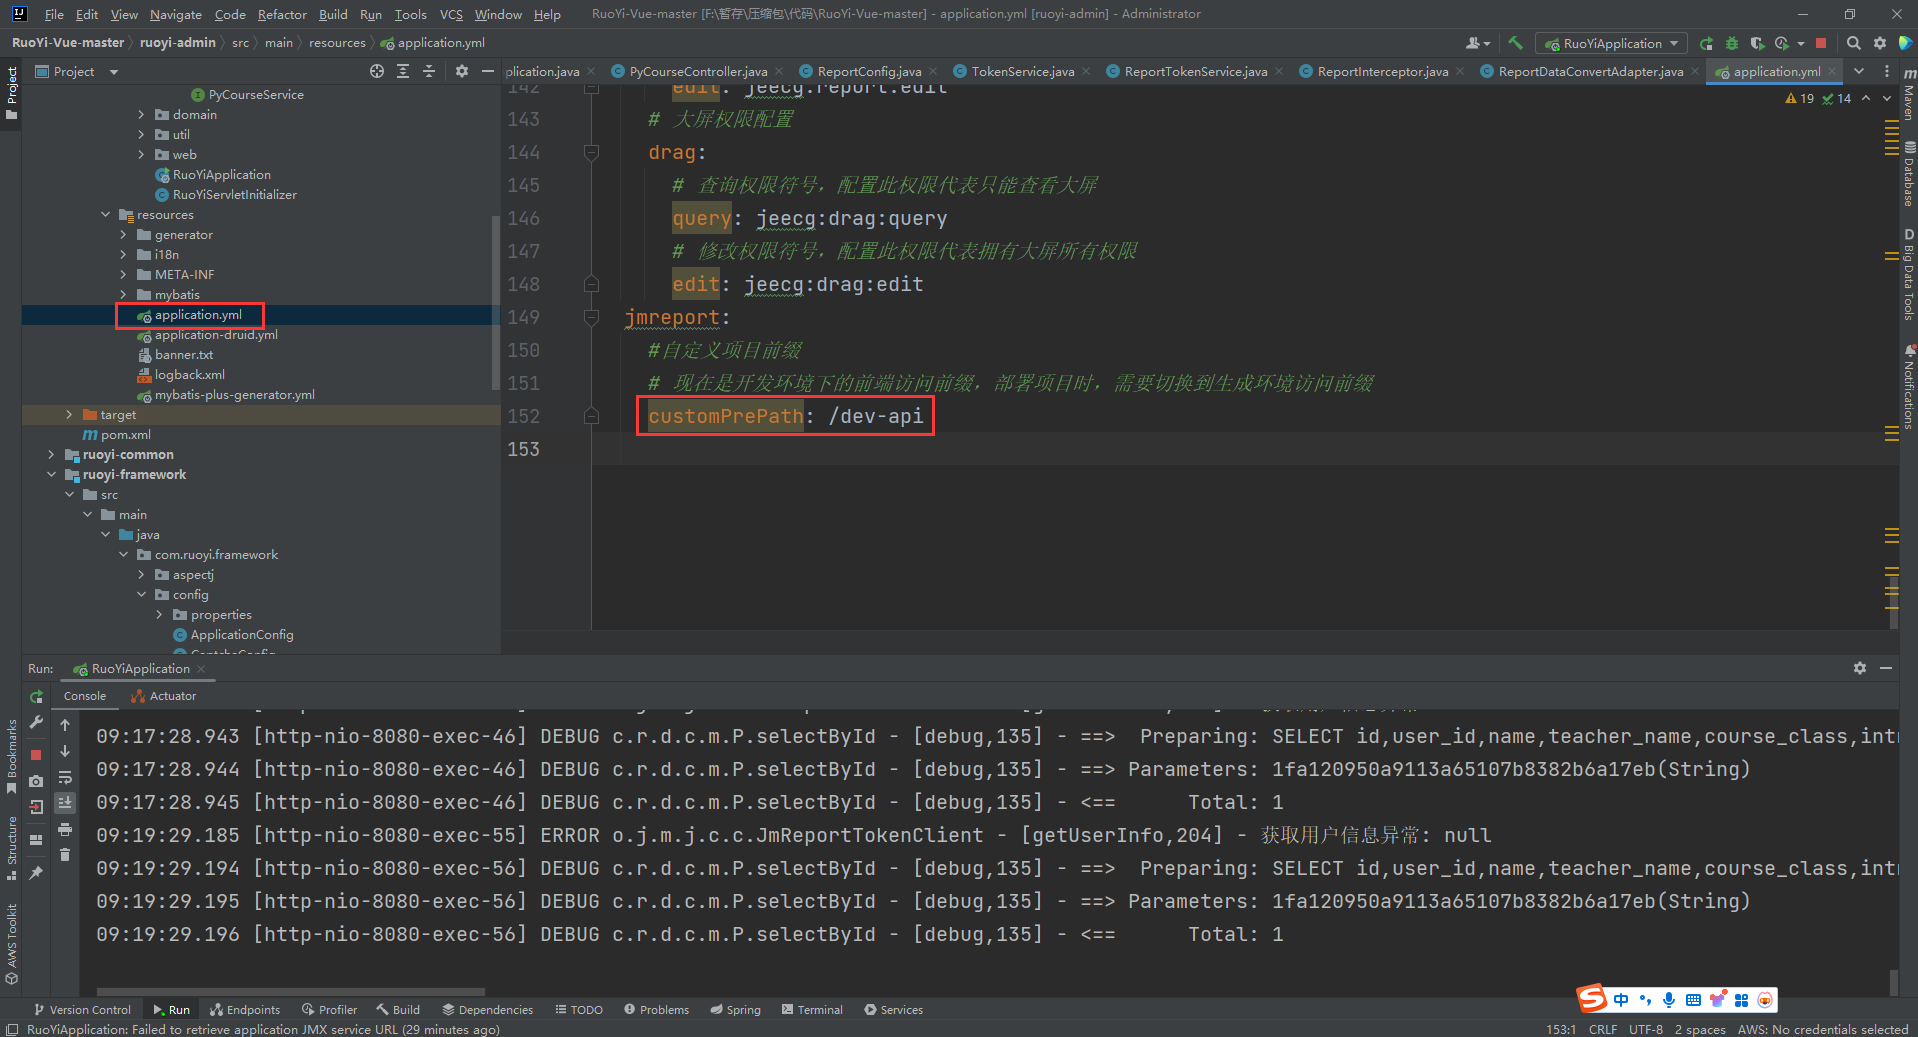Image resolution: width=1918 pixels, height=1037 pixels.
Task: Collapse the ruoyi-framework module
Action: click(51, 475)
